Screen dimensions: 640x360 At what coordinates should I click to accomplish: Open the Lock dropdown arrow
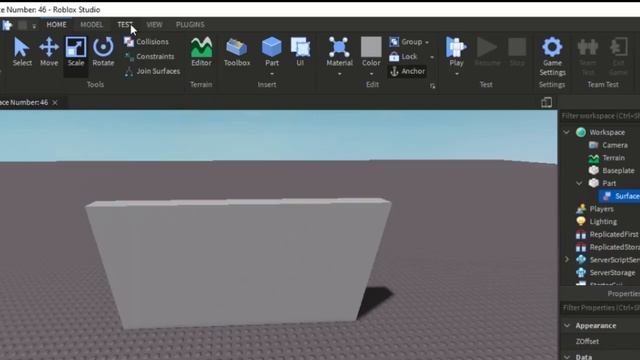[432, 57]
